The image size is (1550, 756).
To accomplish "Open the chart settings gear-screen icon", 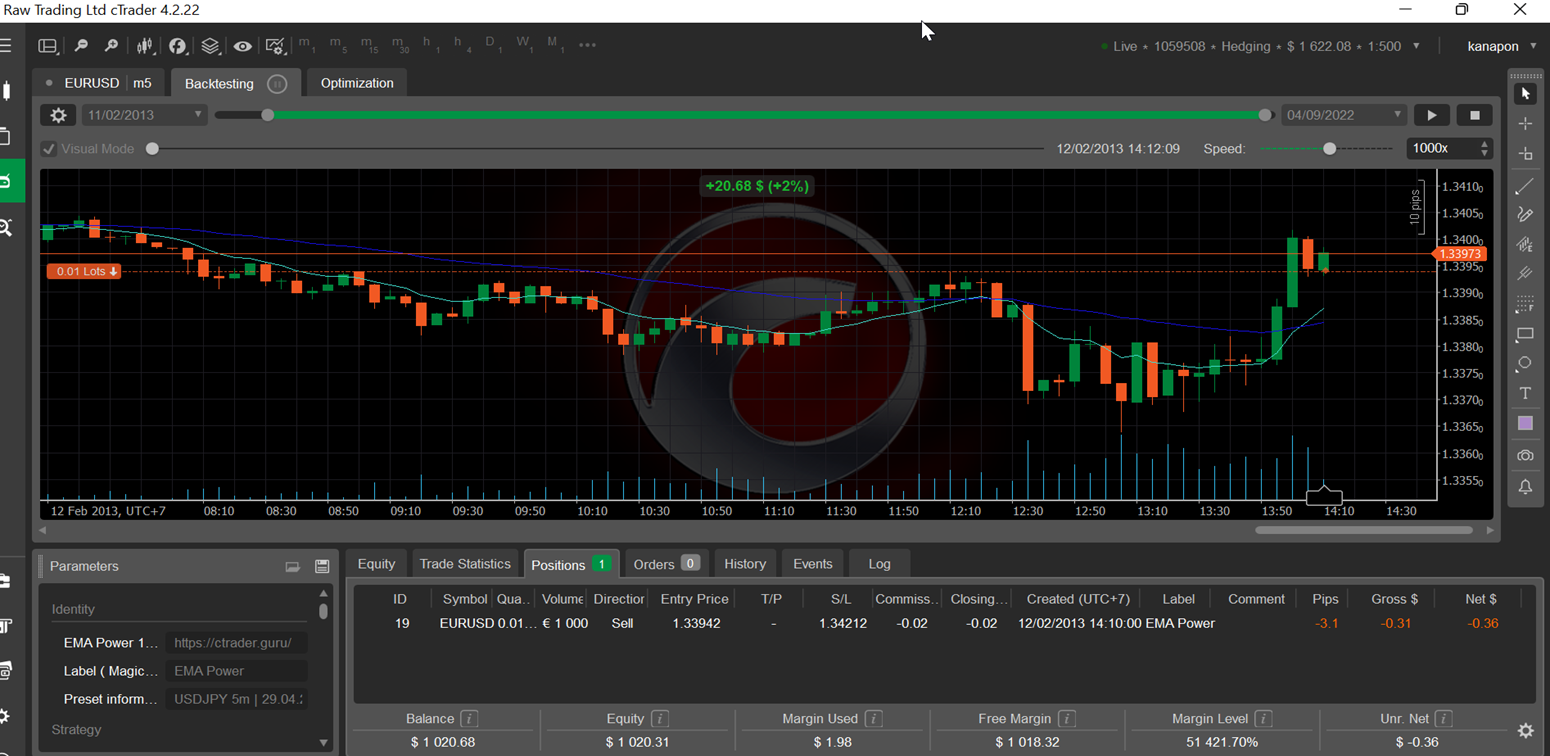I will click(275, 46).
